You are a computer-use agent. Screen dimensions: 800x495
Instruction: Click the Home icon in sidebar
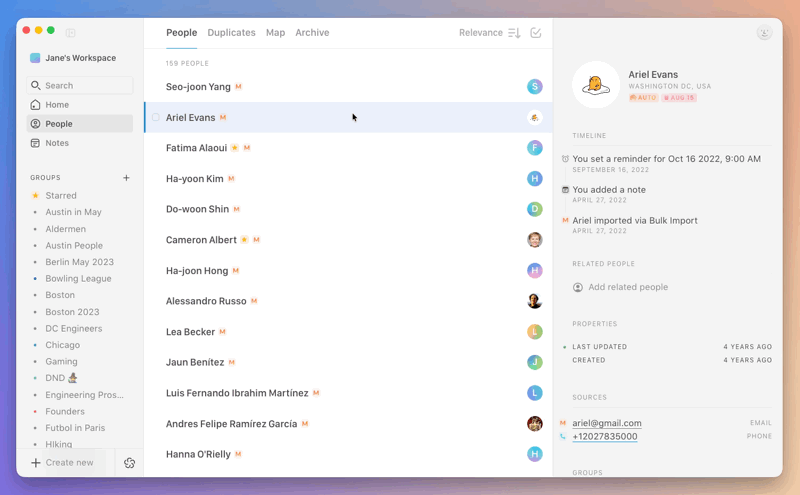pyautogui.click(x=36, y=105)
